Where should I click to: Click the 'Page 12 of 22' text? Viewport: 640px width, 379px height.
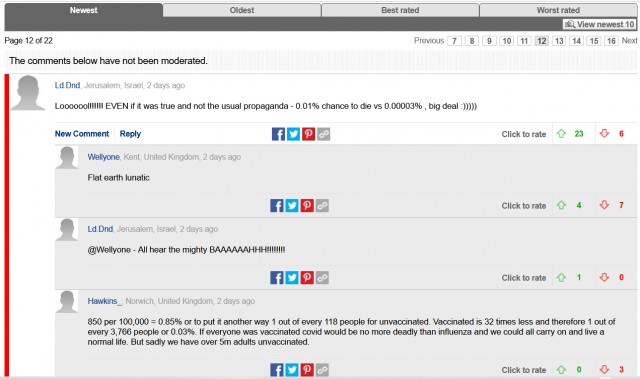point(29,40)
